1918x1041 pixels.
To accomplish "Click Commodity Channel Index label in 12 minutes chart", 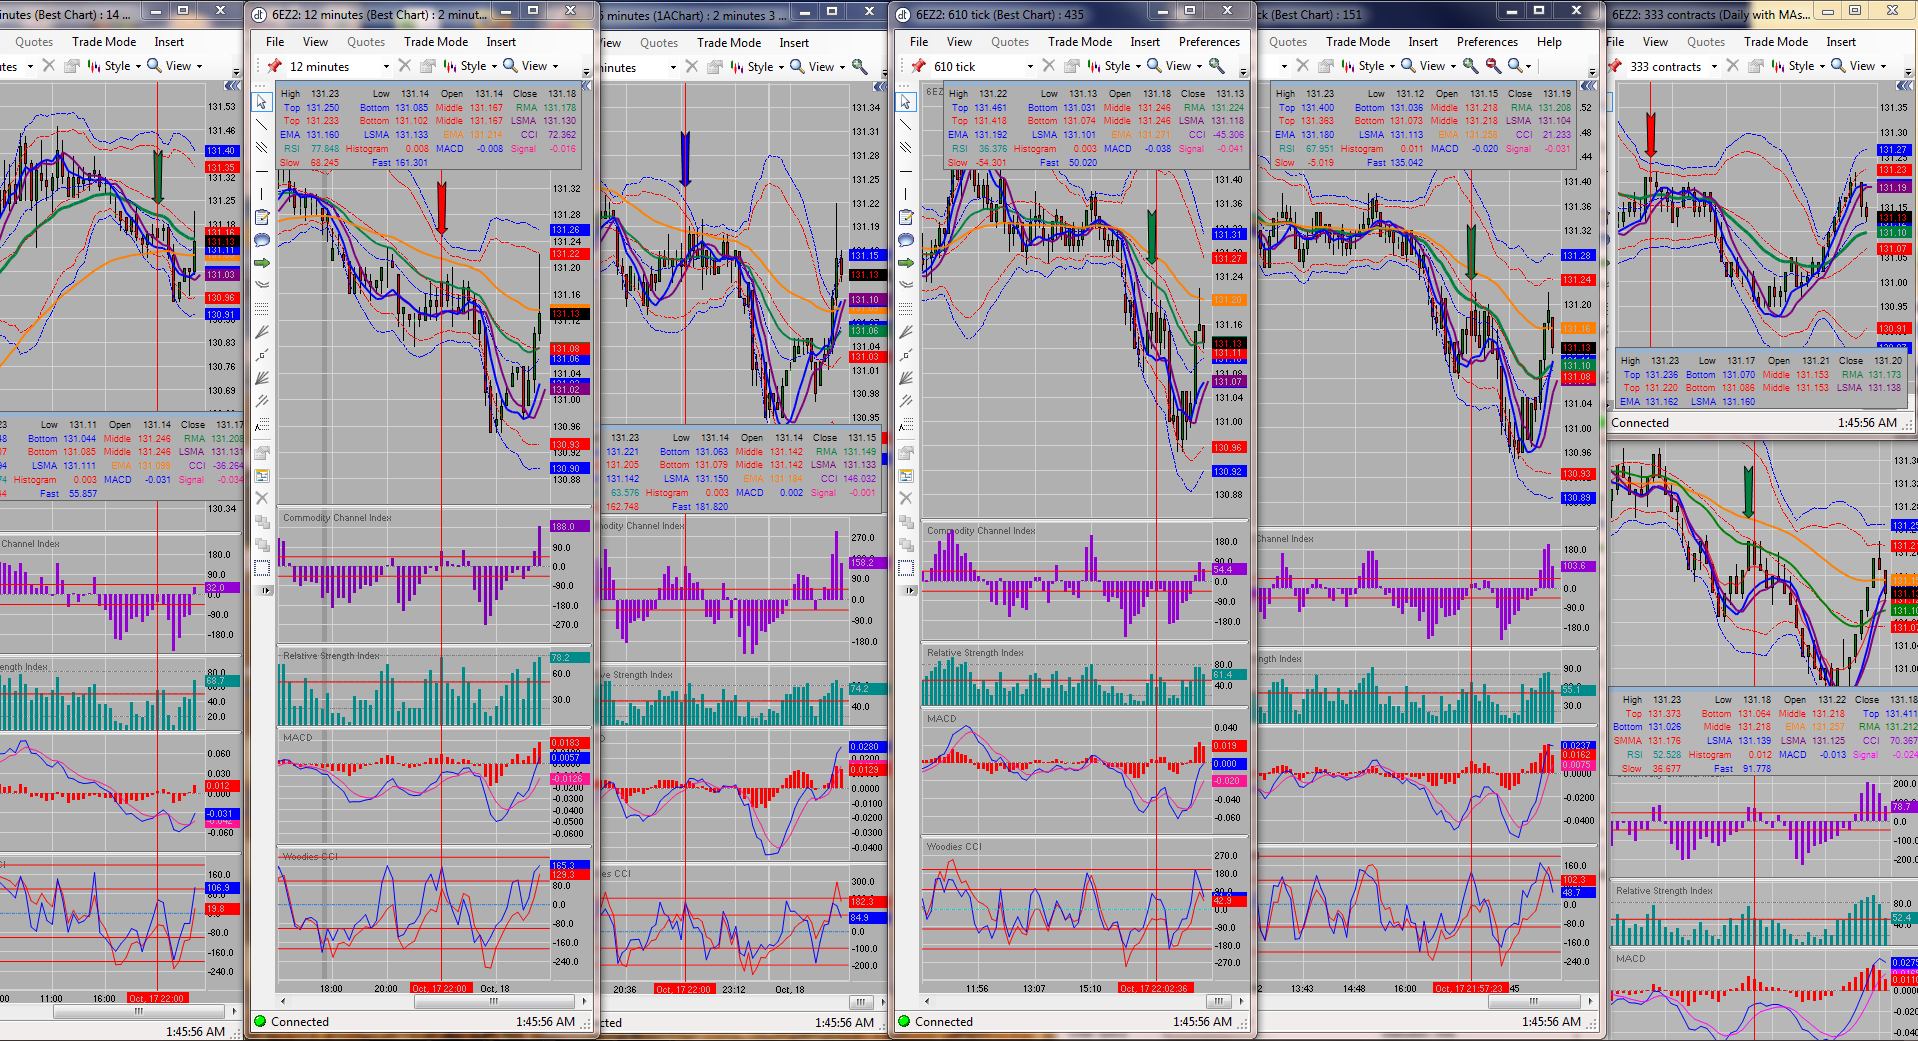I will 337,518.
